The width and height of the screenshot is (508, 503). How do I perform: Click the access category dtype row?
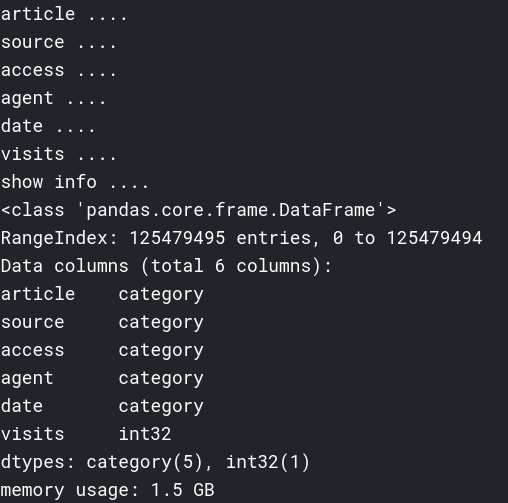click(102, 351)
